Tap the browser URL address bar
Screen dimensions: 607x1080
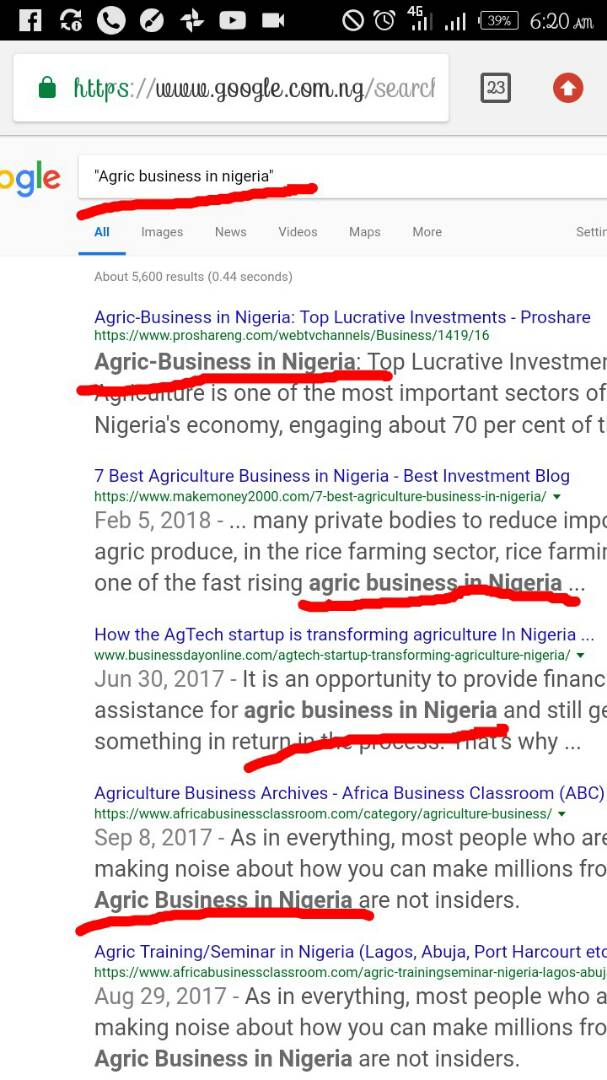coord(231,88)
